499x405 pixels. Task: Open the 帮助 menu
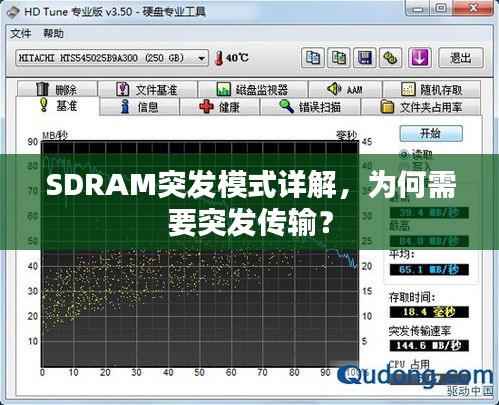click(53, 33)
